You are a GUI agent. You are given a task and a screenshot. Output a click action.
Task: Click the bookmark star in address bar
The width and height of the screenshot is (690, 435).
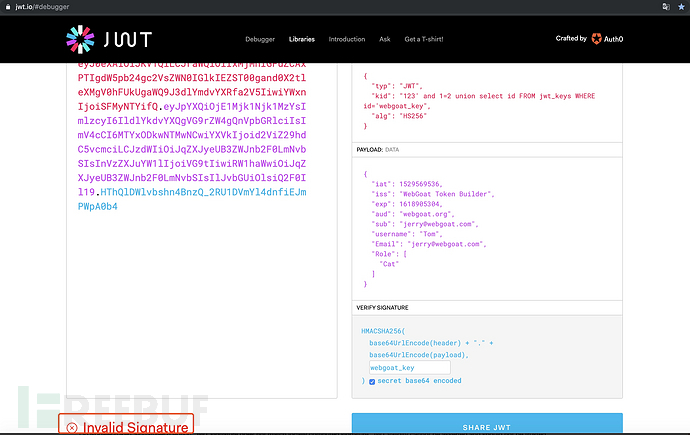pos(681,7)
